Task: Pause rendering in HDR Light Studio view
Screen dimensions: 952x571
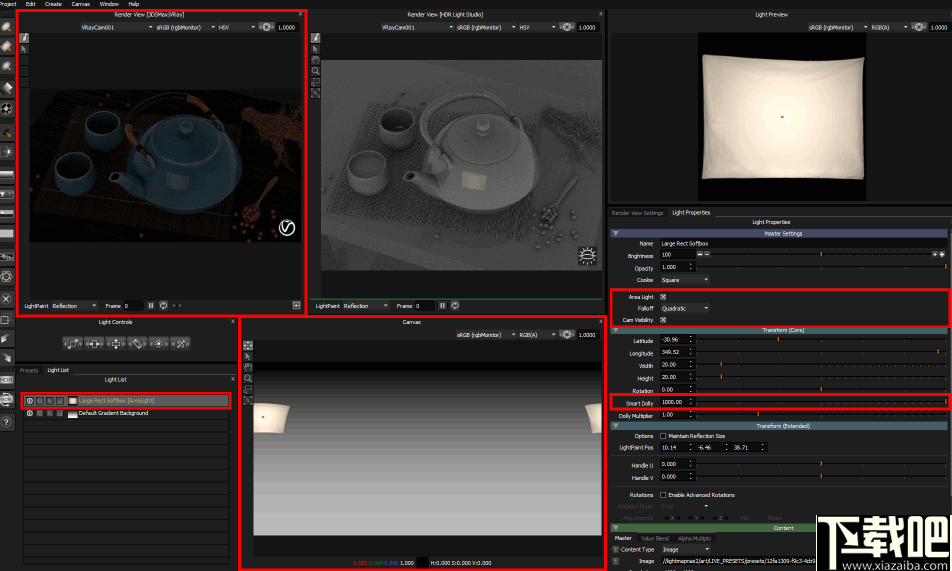Action: pyautogui.click(x=443, y=306)
